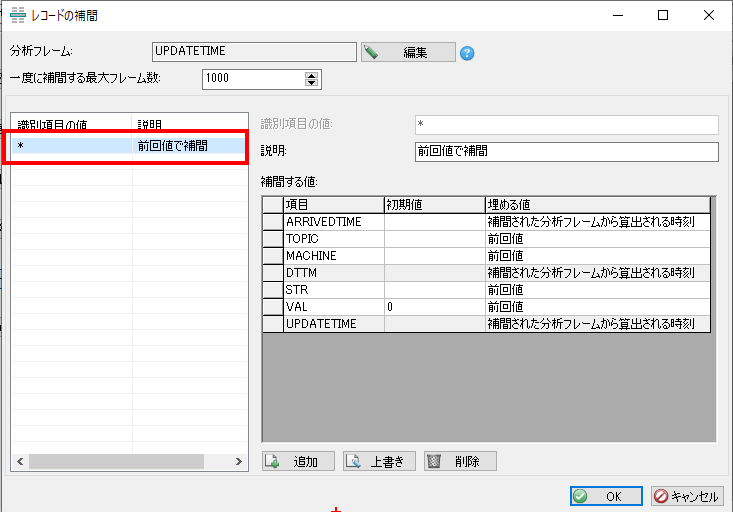
Task: Click the 識別項目の値 input field
Action: (567, 125)
